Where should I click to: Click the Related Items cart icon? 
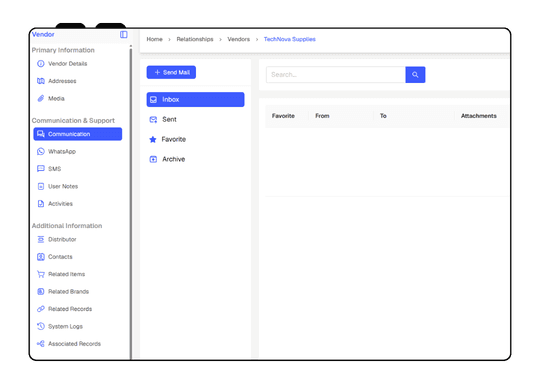pos(41,274)
